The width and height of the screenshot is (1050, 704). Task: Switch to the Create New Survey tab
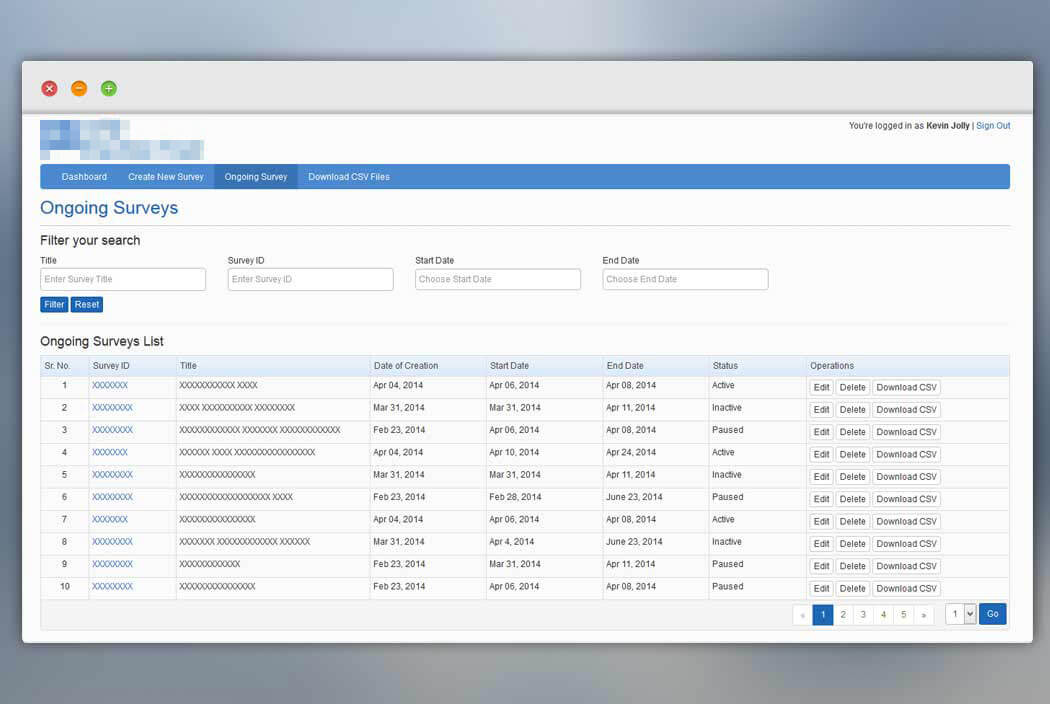165,177
